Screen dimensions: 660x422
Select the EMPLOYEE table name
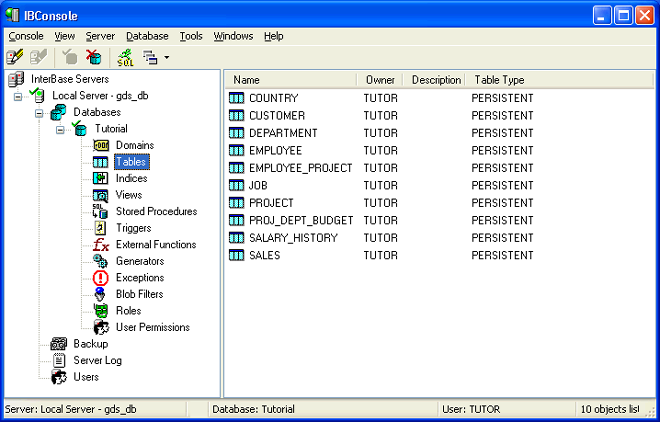275,151
